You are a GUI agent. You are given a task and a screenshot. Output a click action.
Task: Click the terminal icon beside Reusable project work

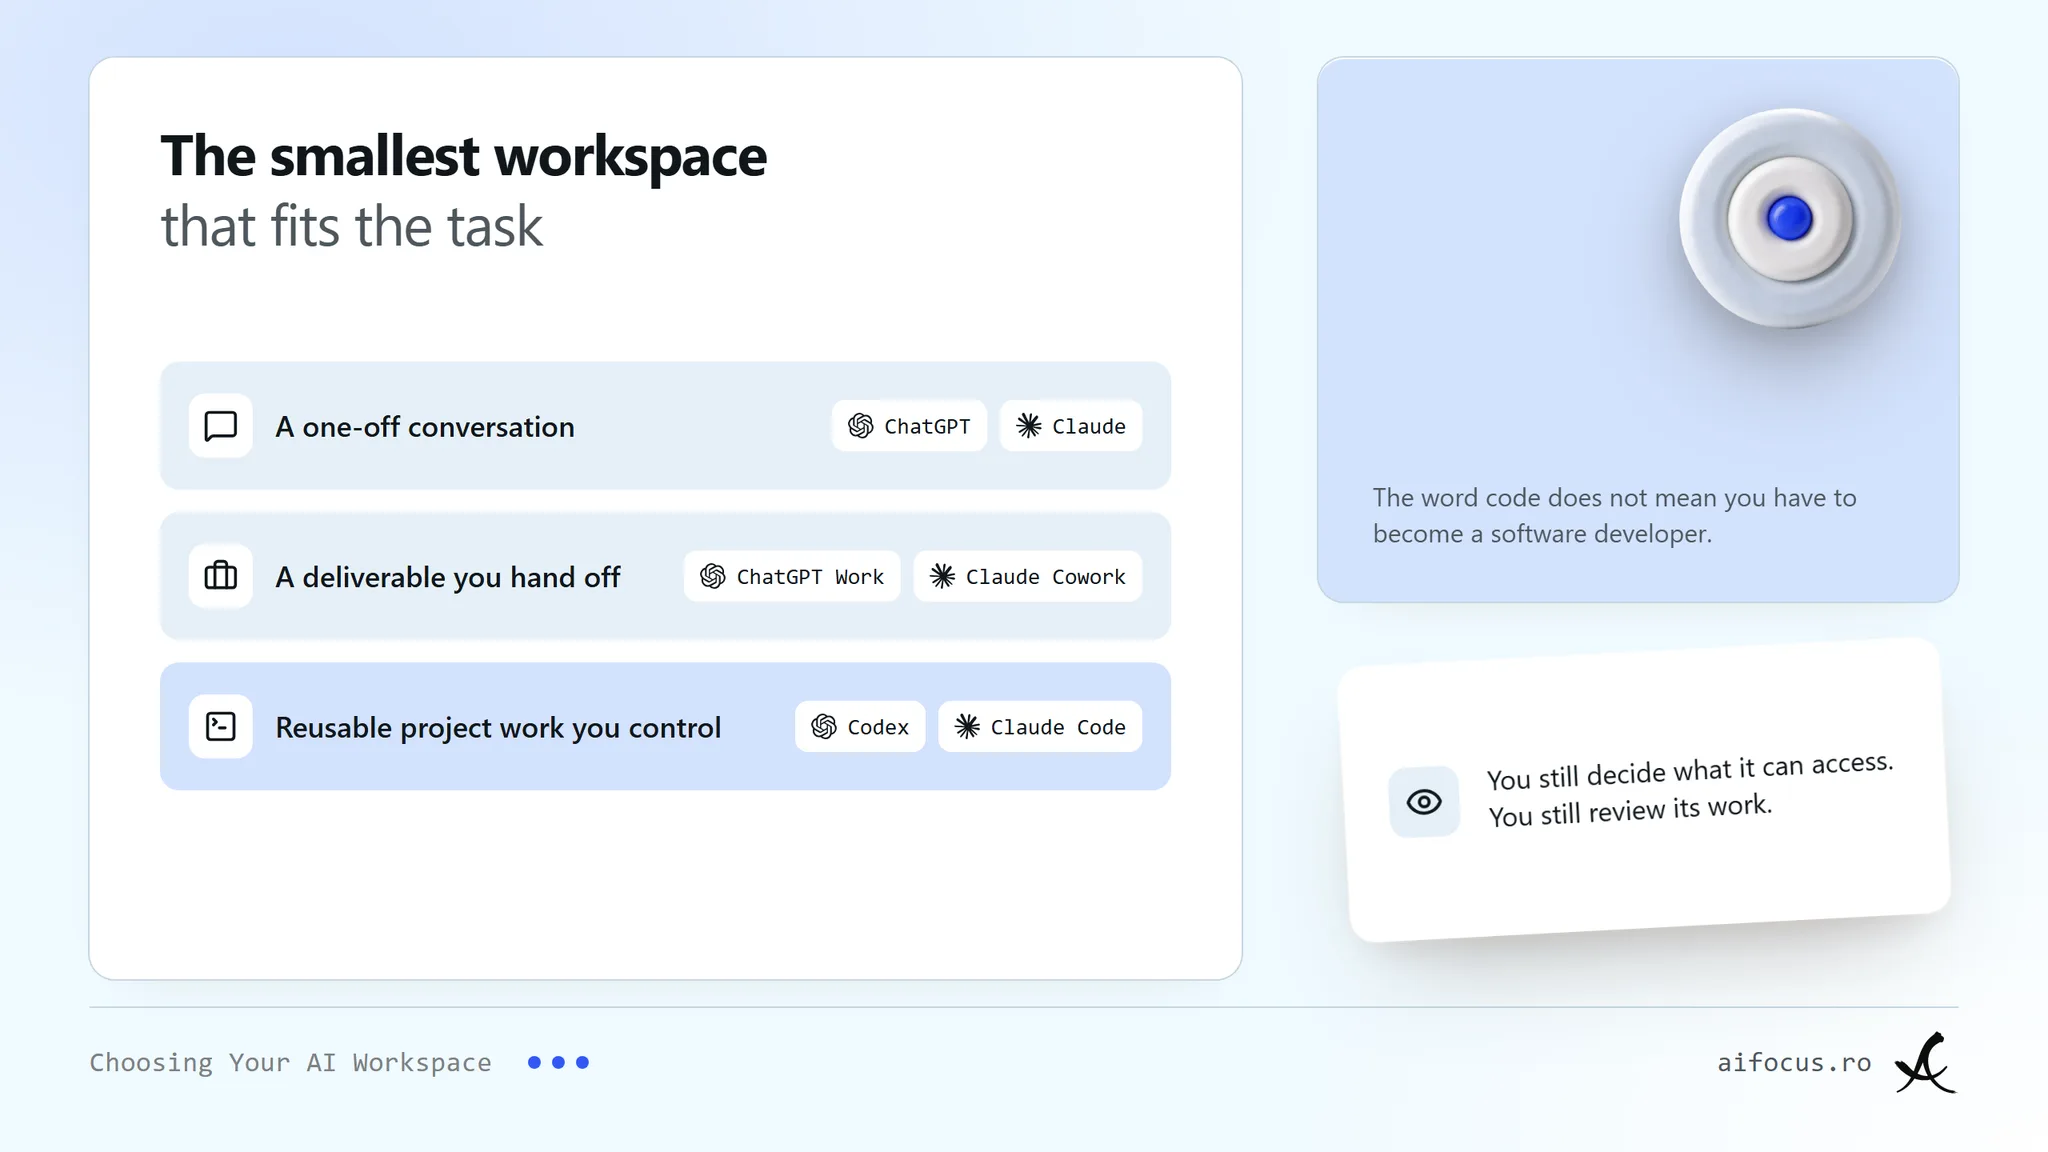[x=221, y=726]
